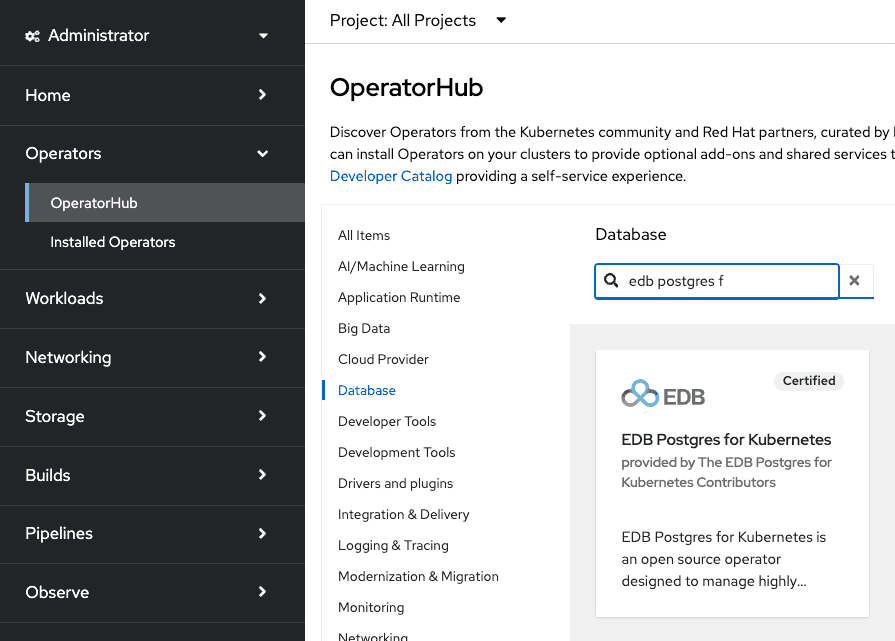
Task: Open the Administrator perspective switcher
Action: click(x=150, y=34)
